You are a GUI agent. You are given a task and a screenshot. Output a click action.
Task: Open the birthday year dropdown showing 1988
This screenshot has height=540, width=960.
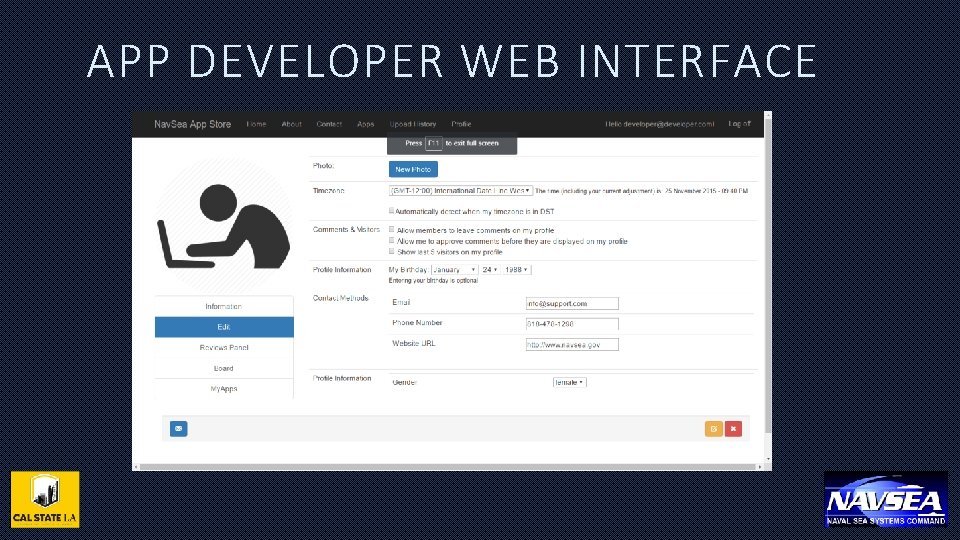(x=516, y=269)
